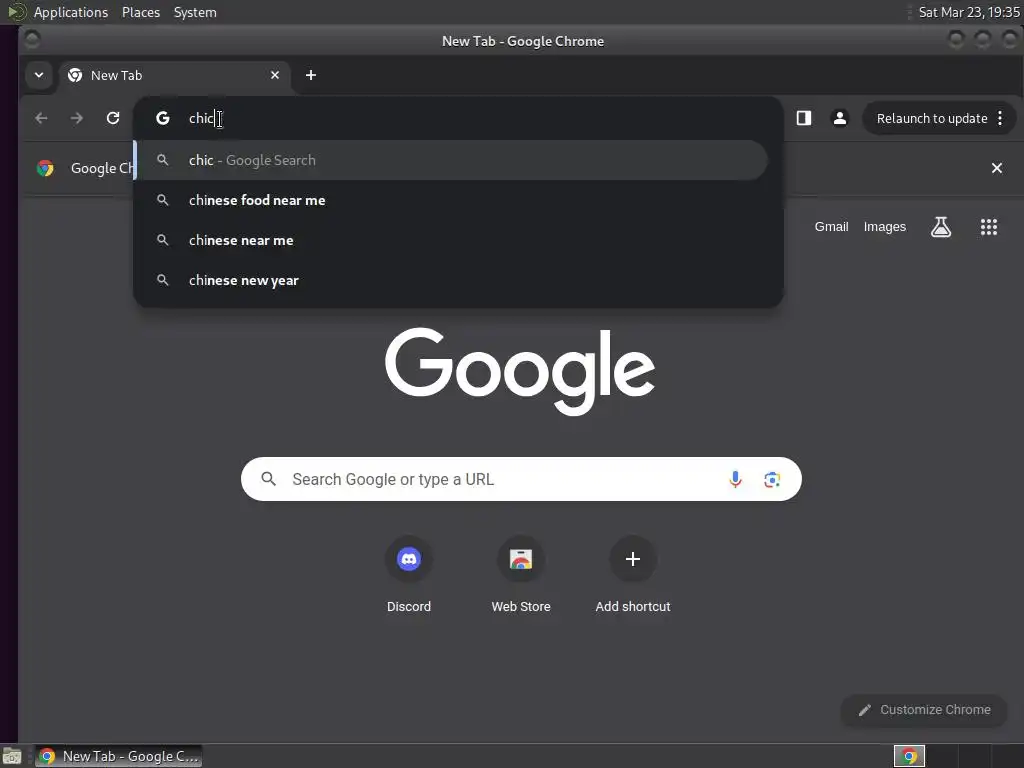Open the Applications menu

[71, 12]
